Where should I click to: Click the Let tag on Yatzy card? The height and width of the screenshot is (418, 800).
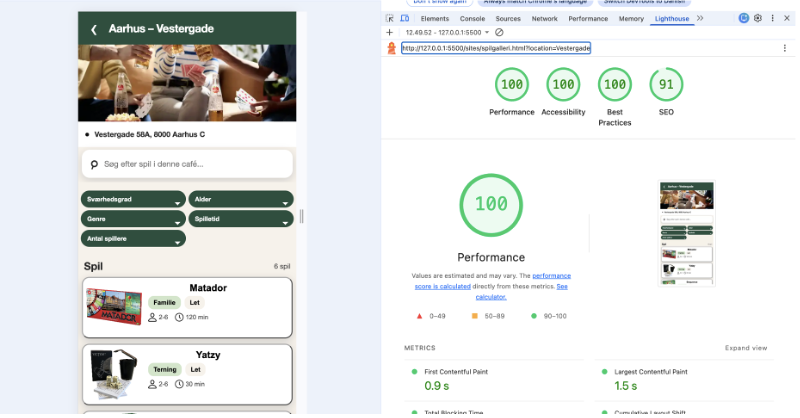195,370
